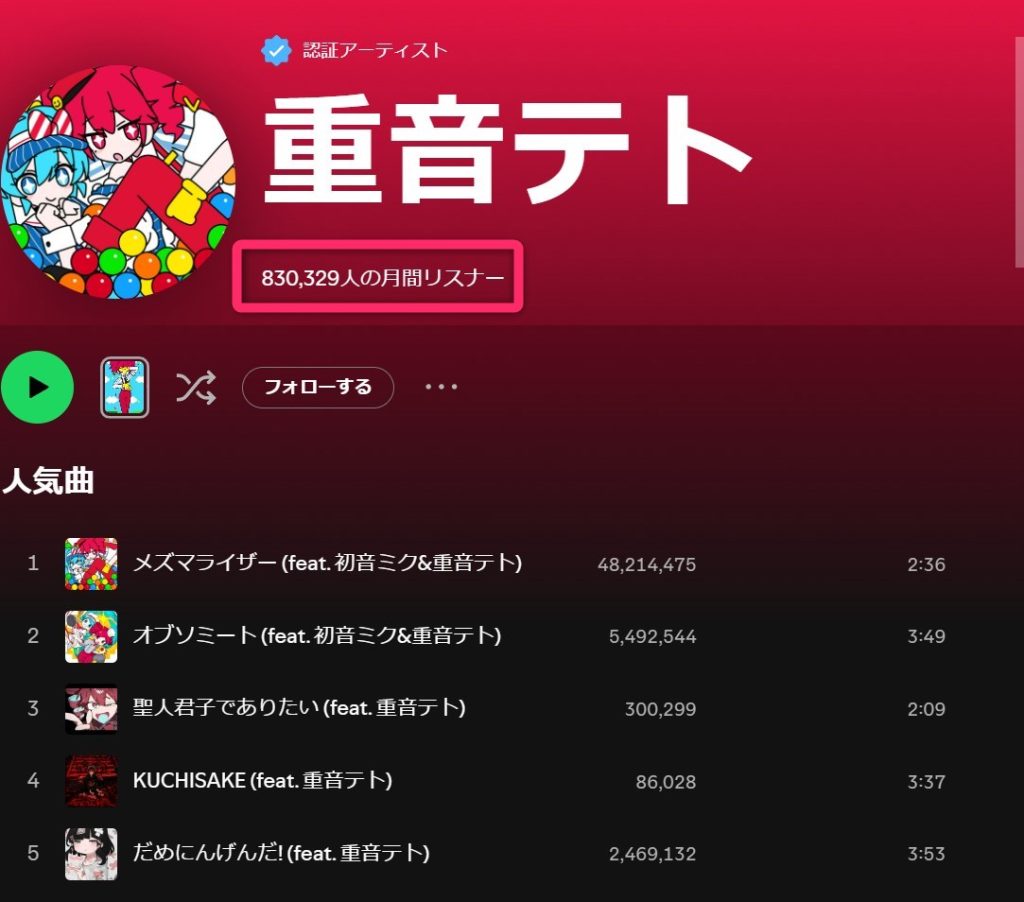
Task: Open the small album preview thumbnail
Action: pos(124,387)
